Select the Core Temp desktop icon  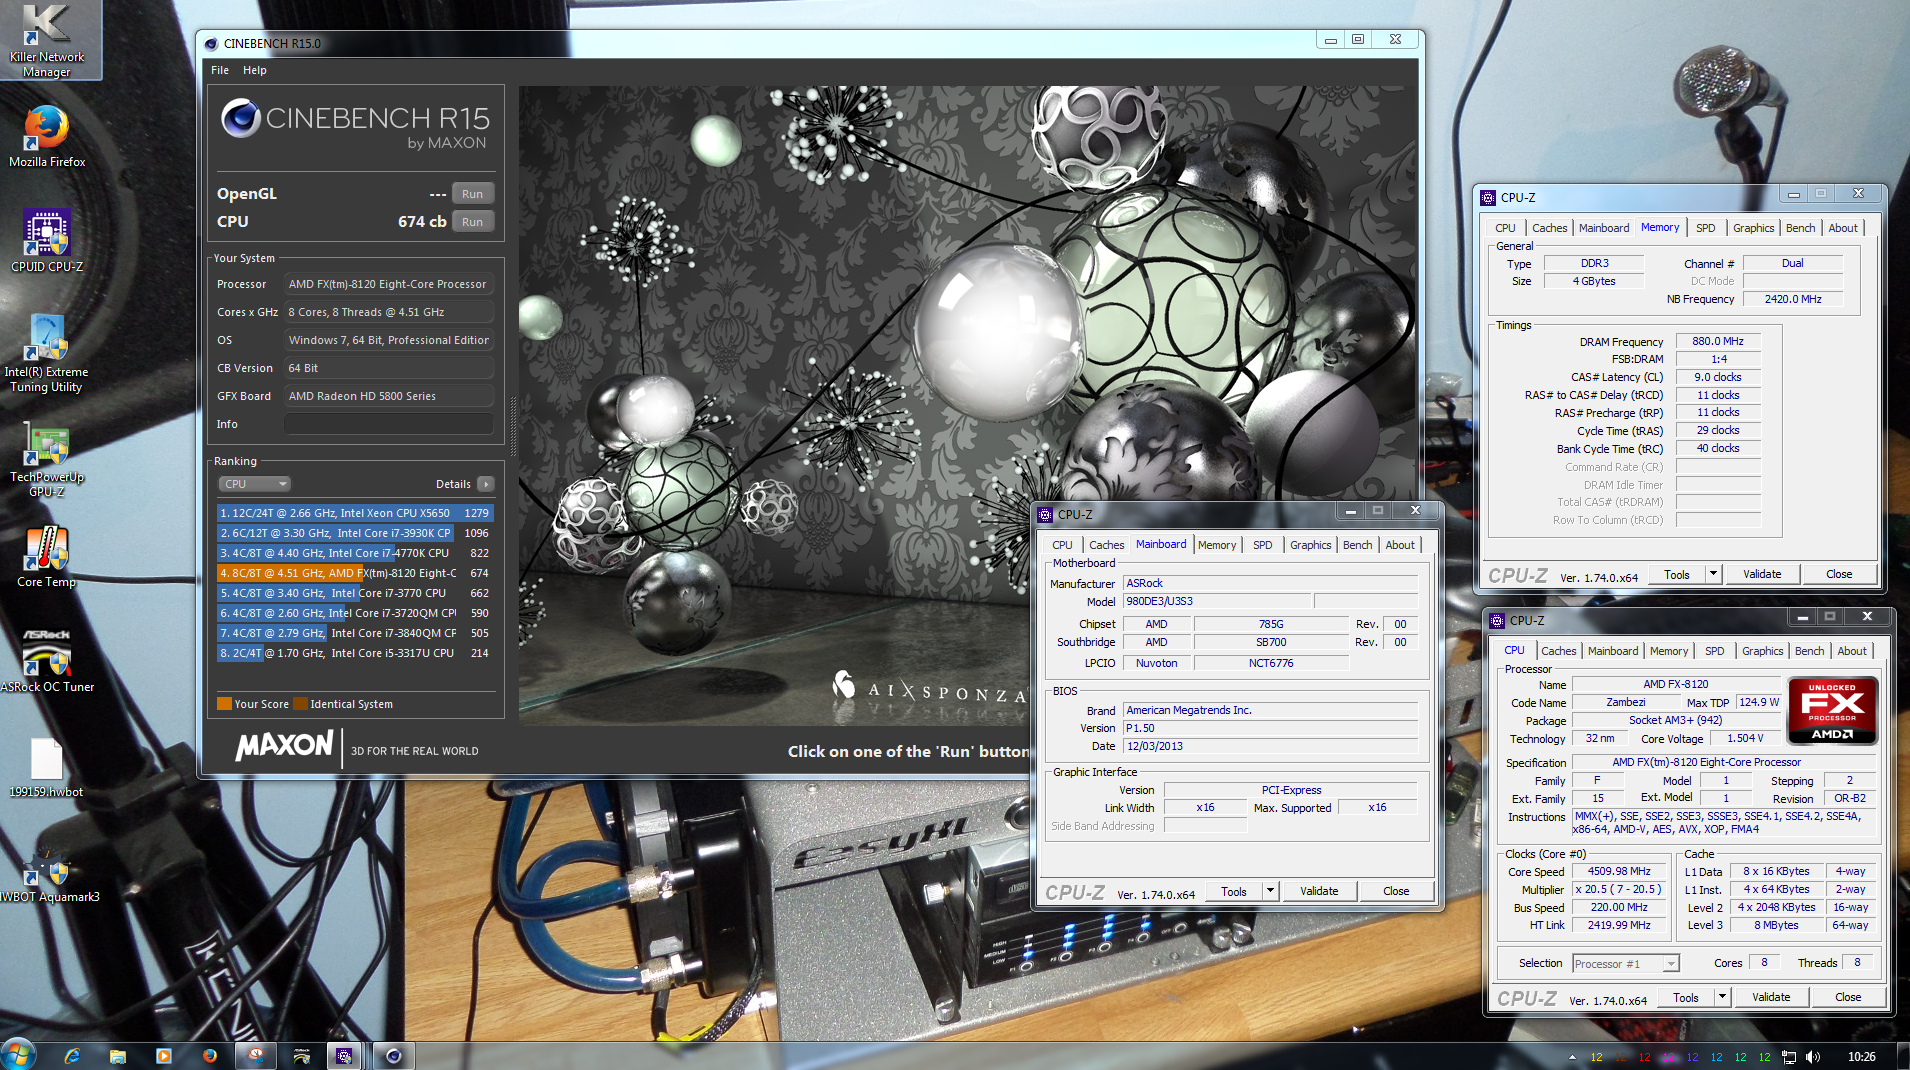[x=47, y=557]
